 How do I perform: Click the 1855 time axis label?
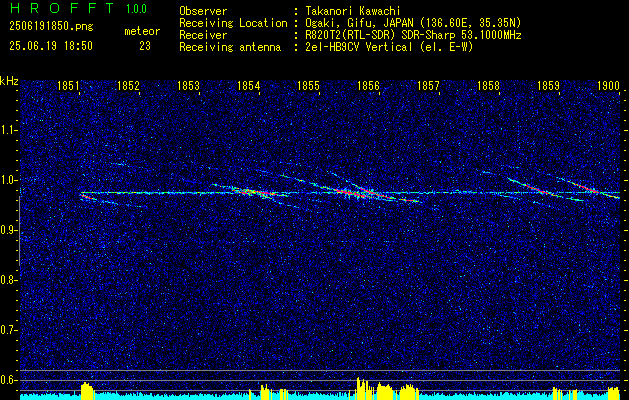tap(308, 86)
